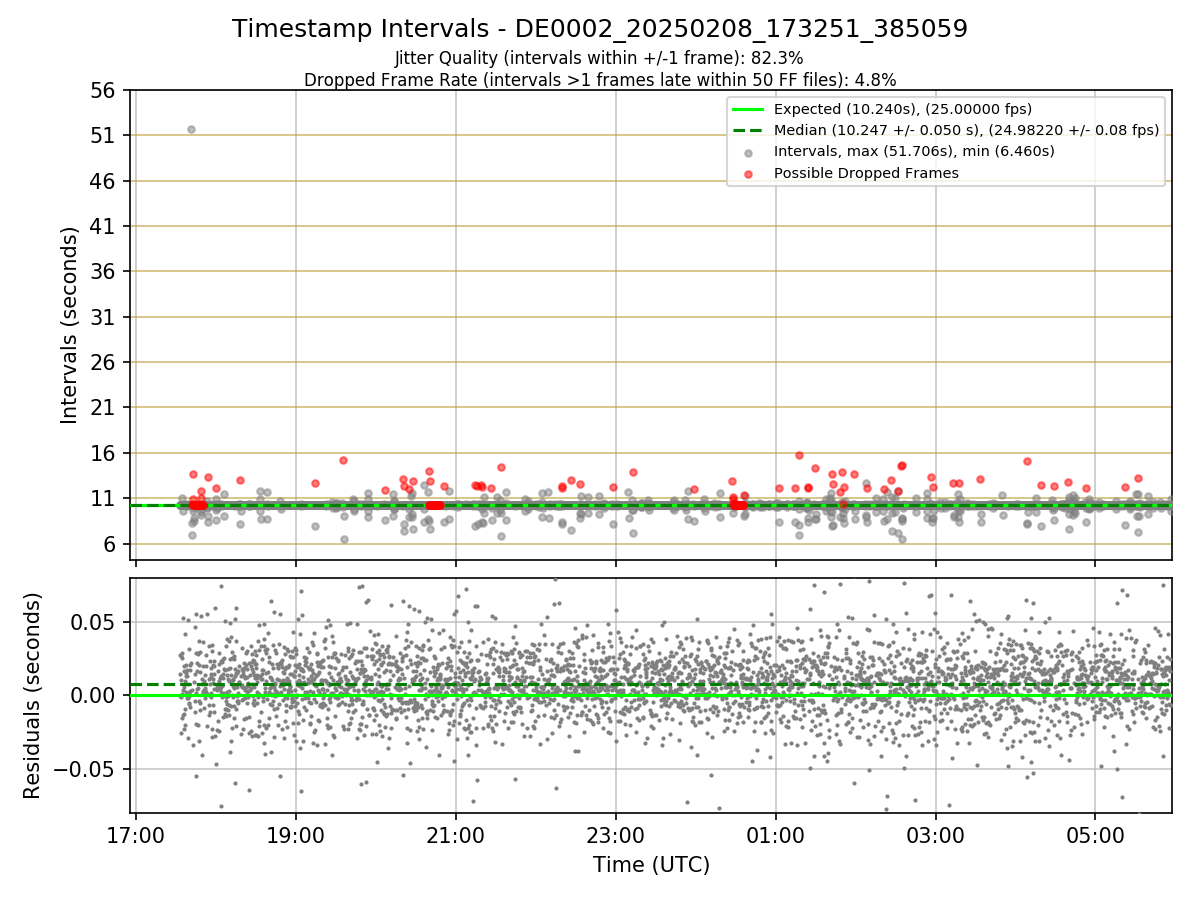Click the outlier point near 51 seconds

[x=191, y=129]
